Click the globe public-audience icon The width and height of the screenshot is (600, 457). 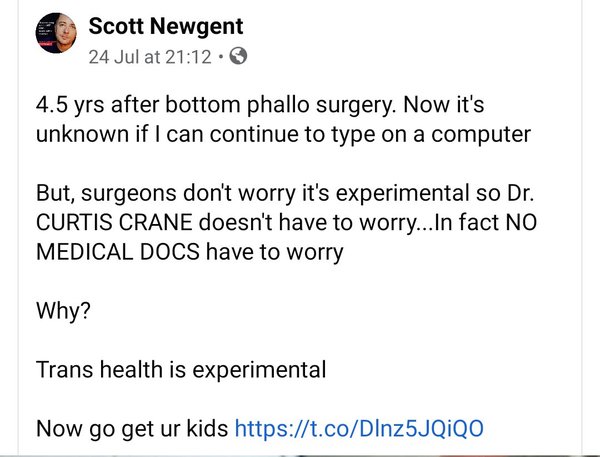238,57
